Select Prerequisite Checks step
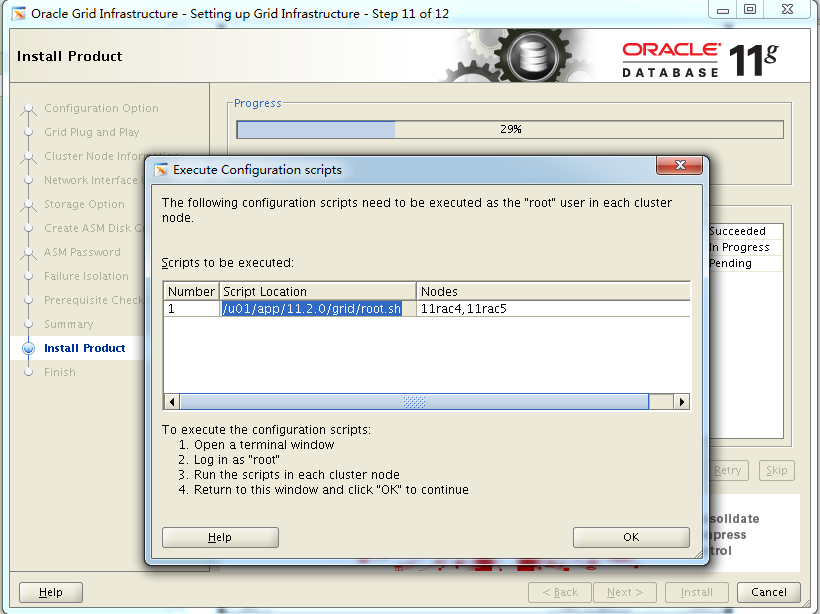 [x=93, y=301]
